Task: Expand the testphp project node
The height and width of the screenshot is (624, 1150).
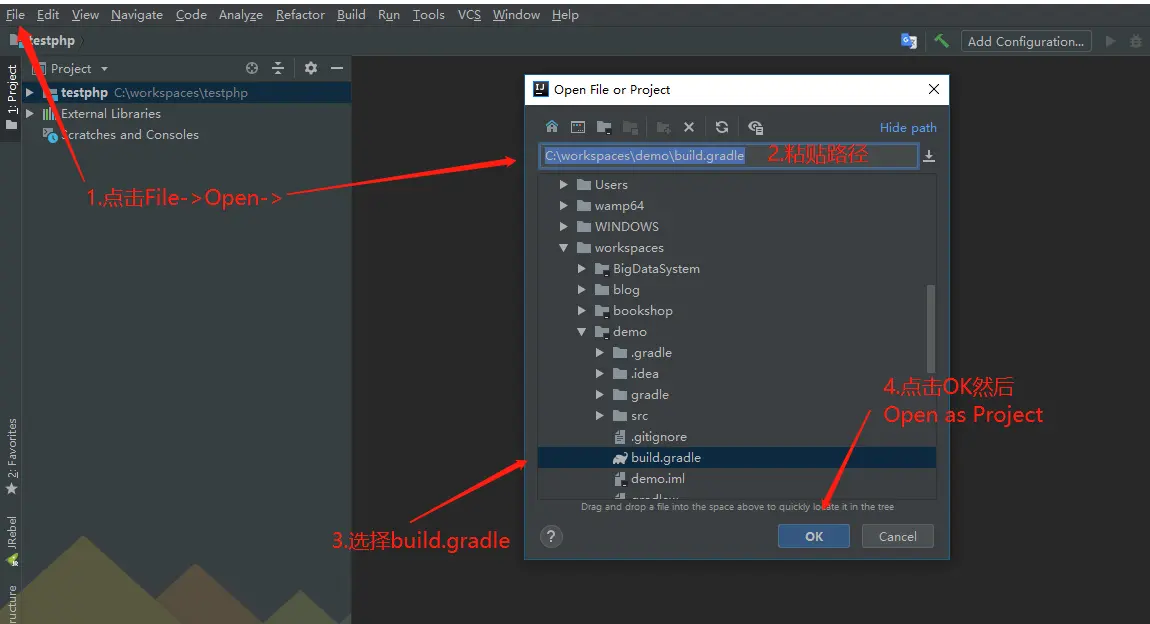Action: (x=29, y=92)
